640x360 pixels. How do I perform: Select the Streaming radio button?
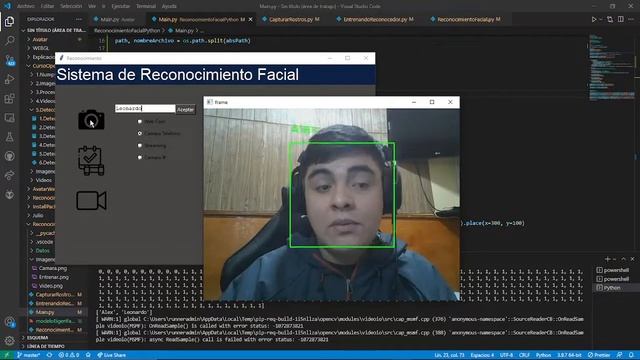click(x=140, y=145)
